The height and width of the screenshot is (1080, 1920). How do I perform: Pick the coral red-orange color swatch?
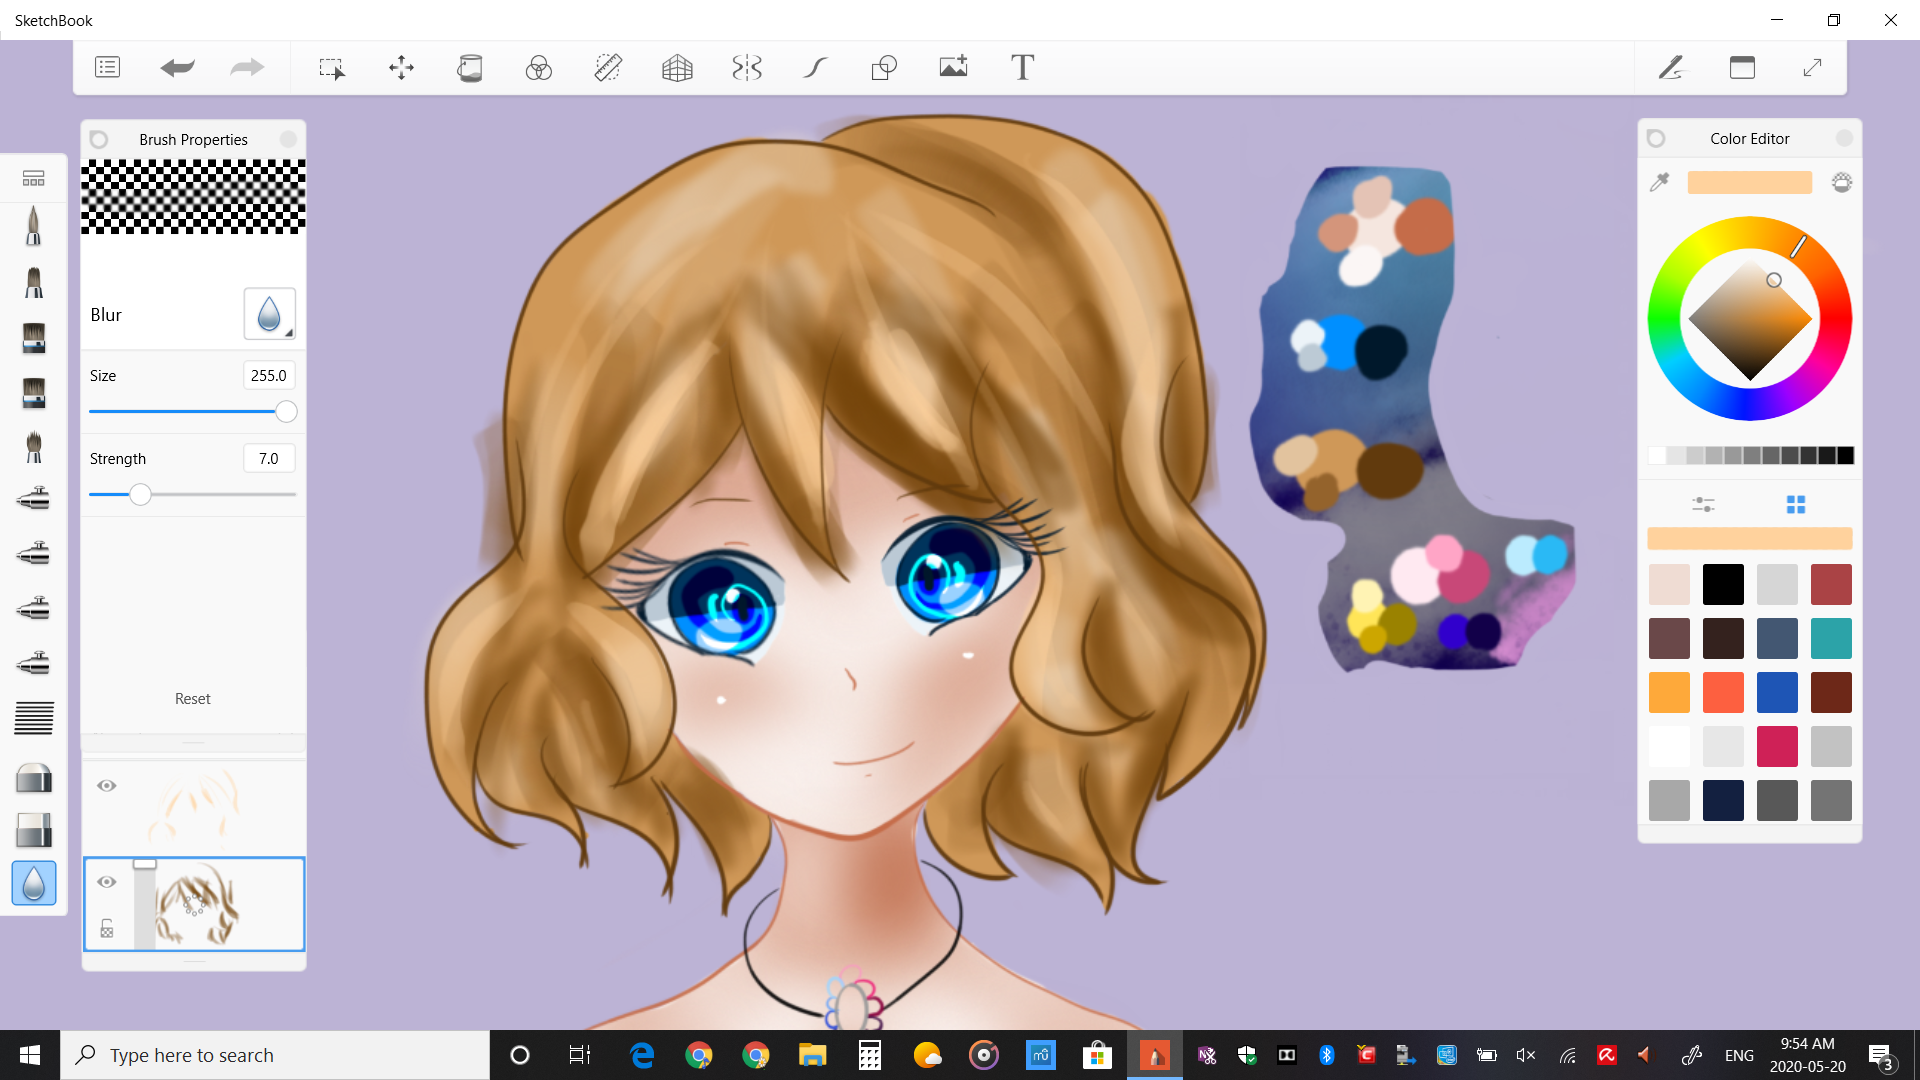(1723, 692)
